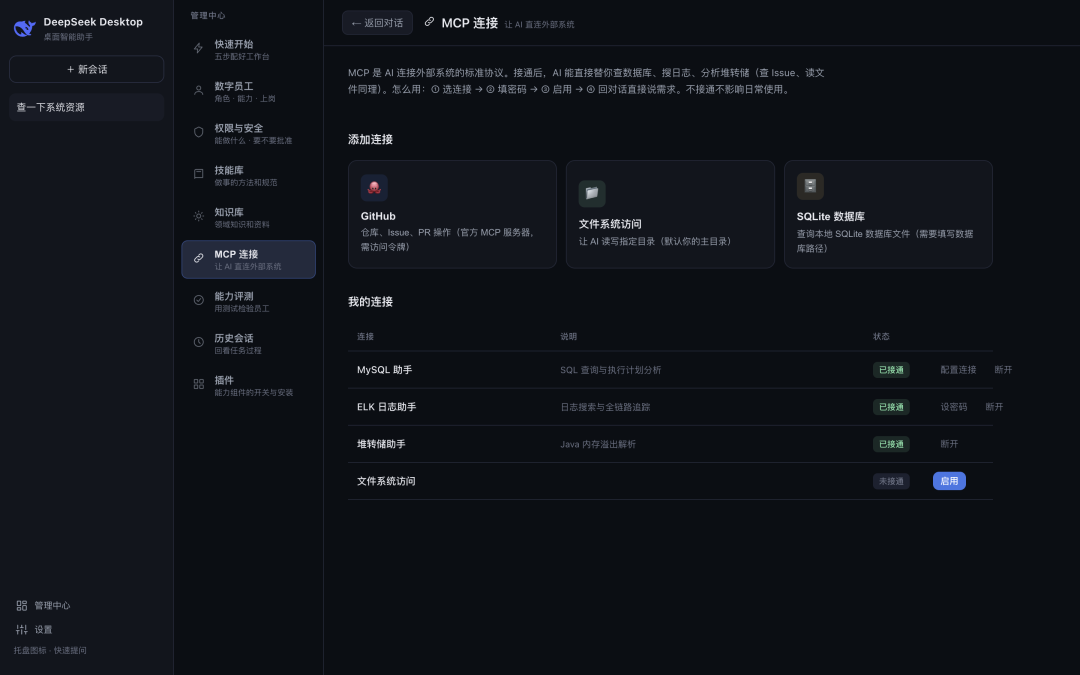Click the 添加连接 section heading
This screenshot has width=1080, height=675.
click(371, 139)
